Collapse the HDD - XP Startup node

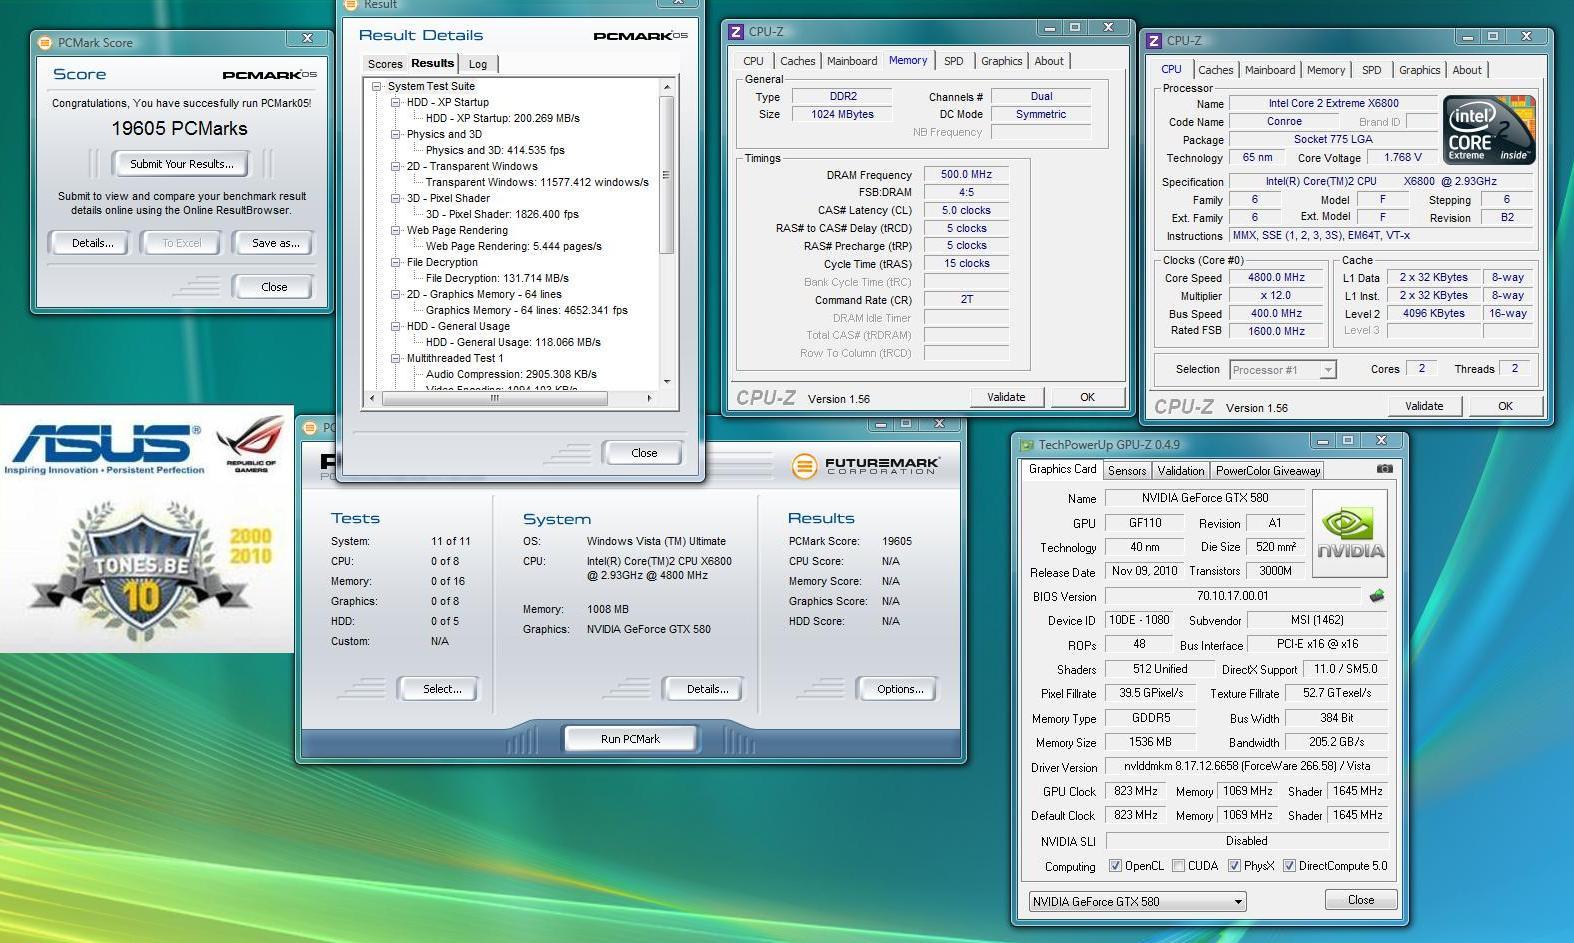pyautogui.click(x=396, y=102)
